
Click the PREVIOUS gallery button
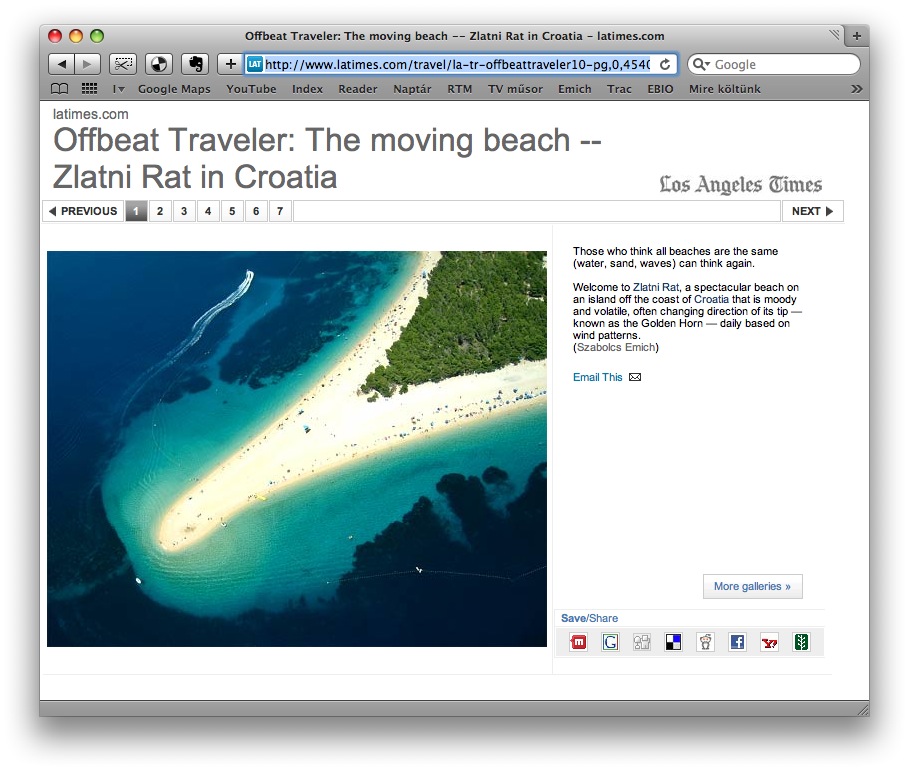[83, 211]
